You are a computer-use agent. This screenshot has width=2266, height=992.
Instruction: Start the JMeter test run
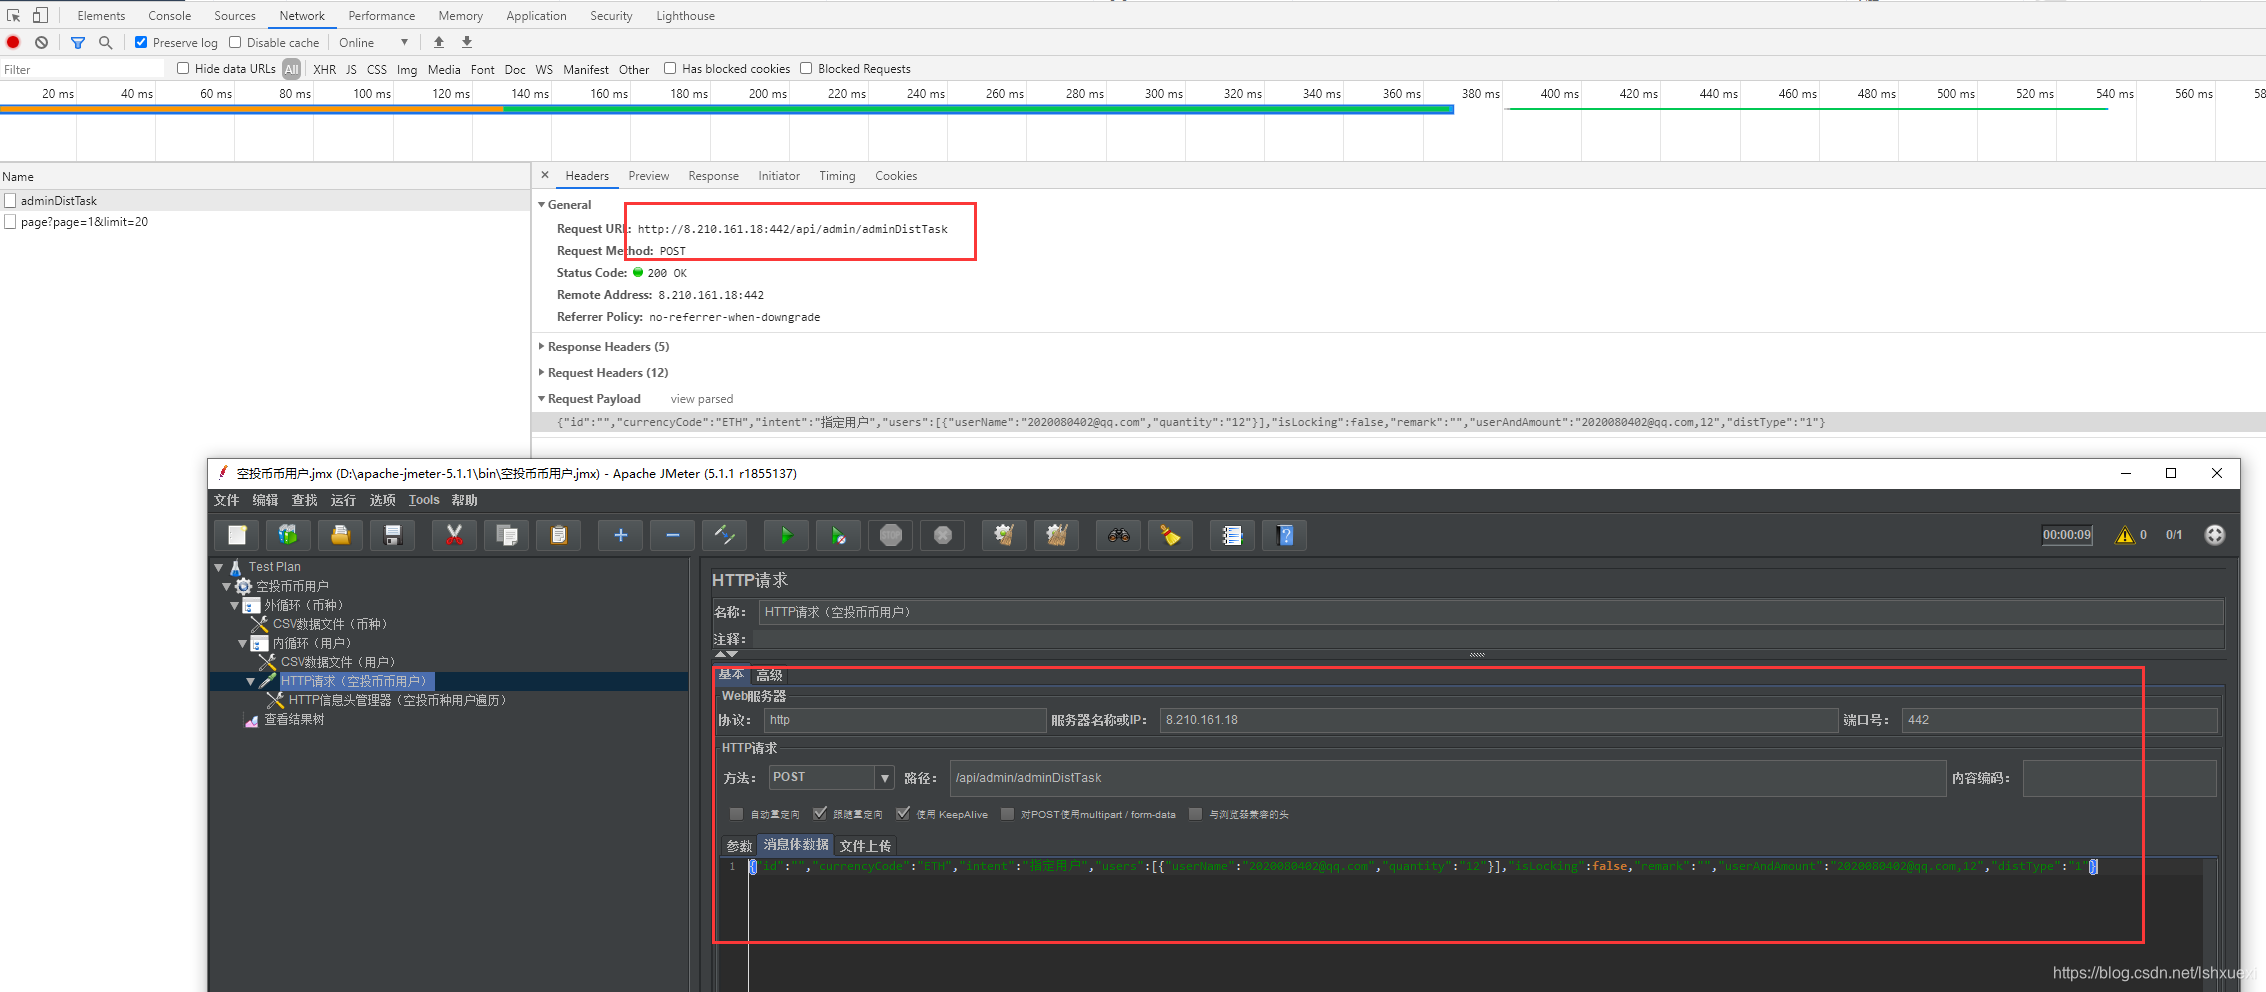click(x=786, y=535)
